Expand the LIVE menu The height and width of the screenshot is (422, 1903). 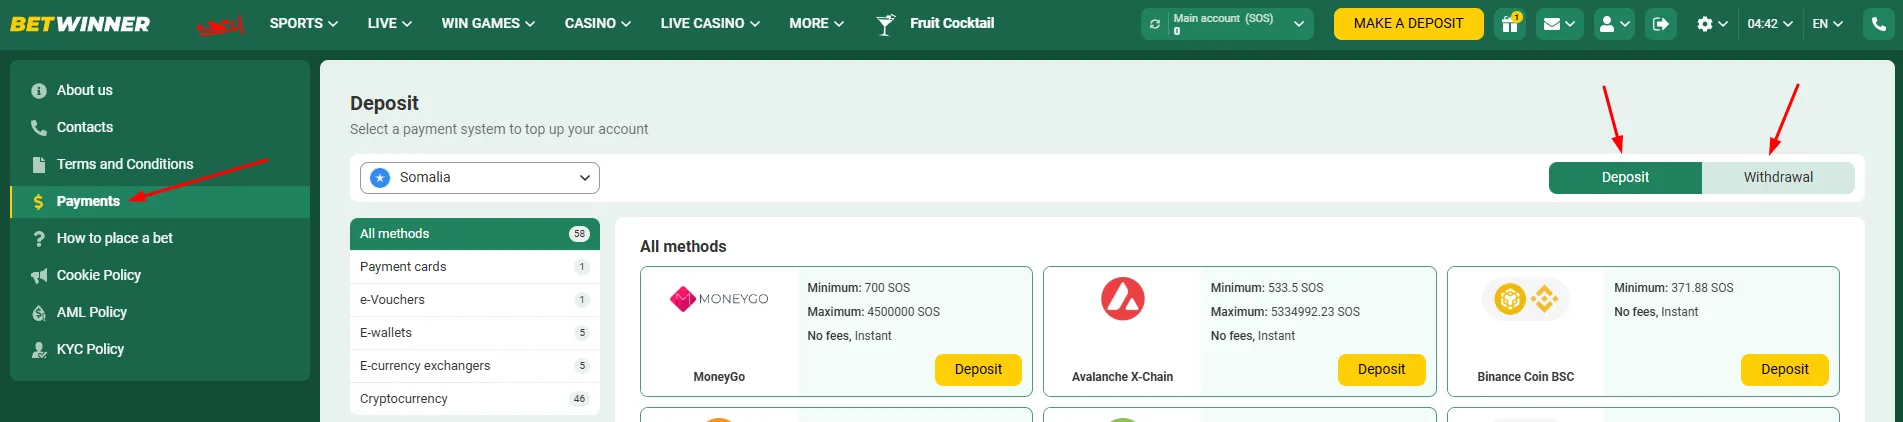[x=389, y=23]
